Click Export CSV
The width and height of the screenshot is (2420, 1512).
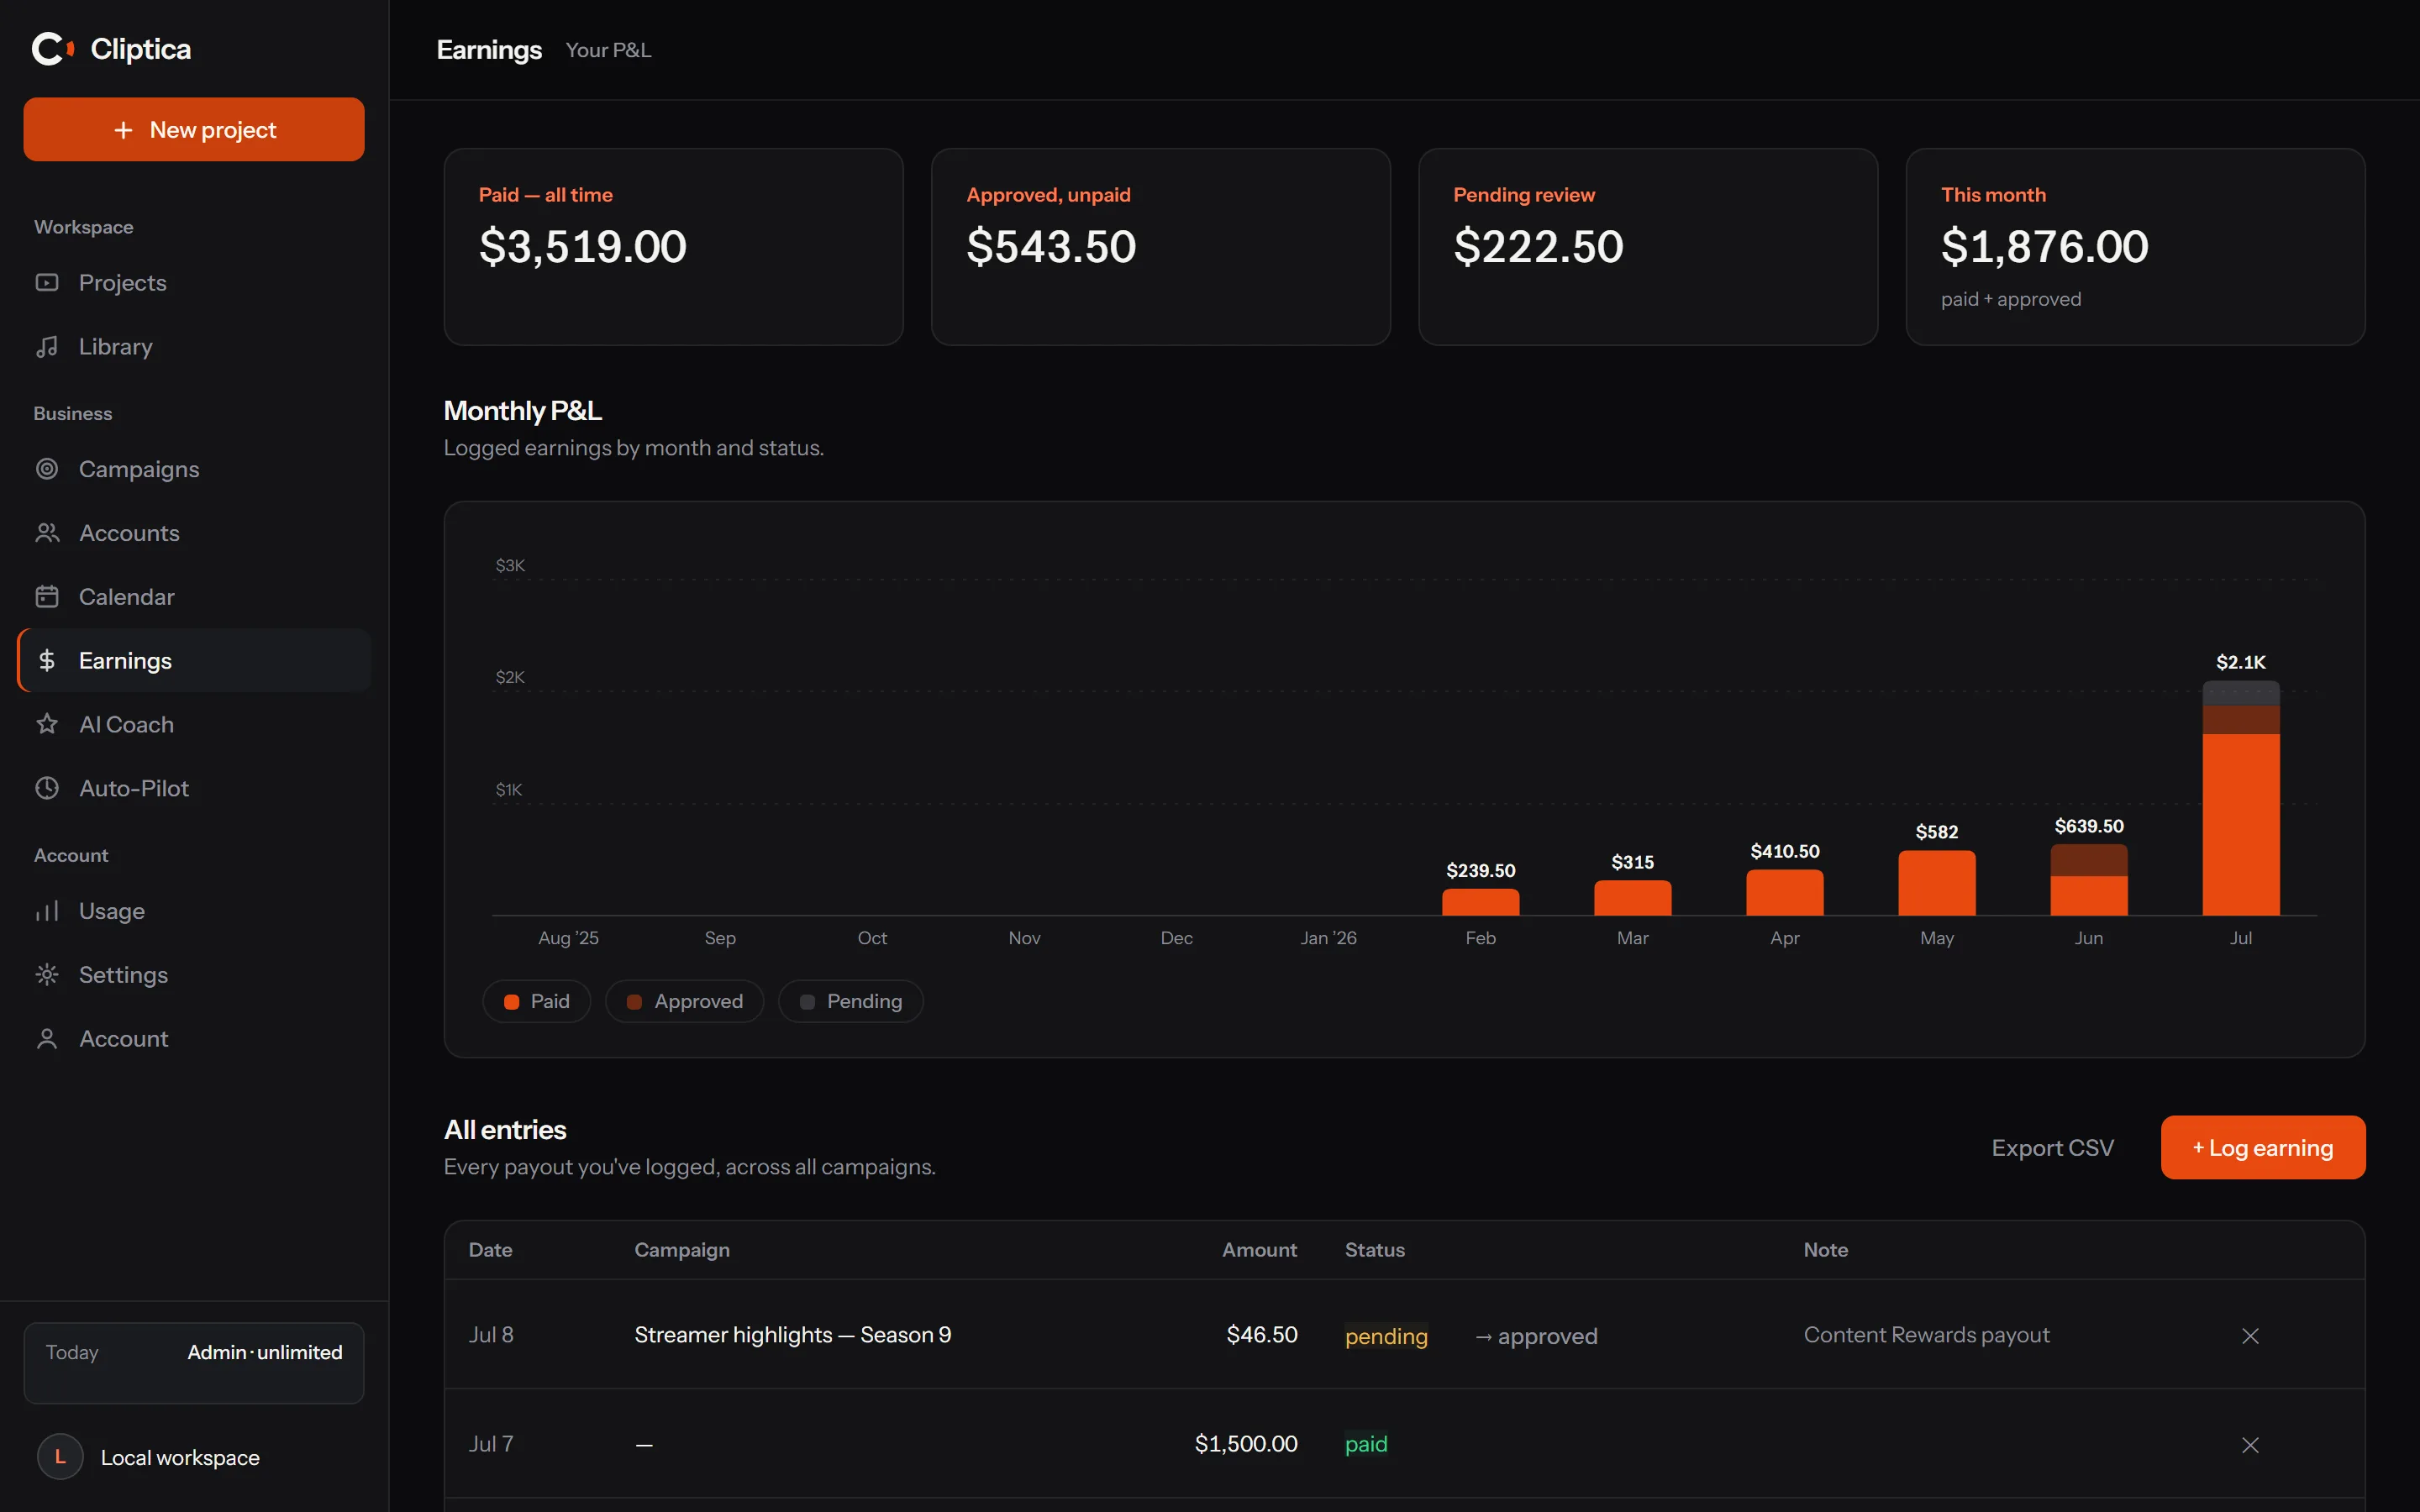coord(2052,1148)
